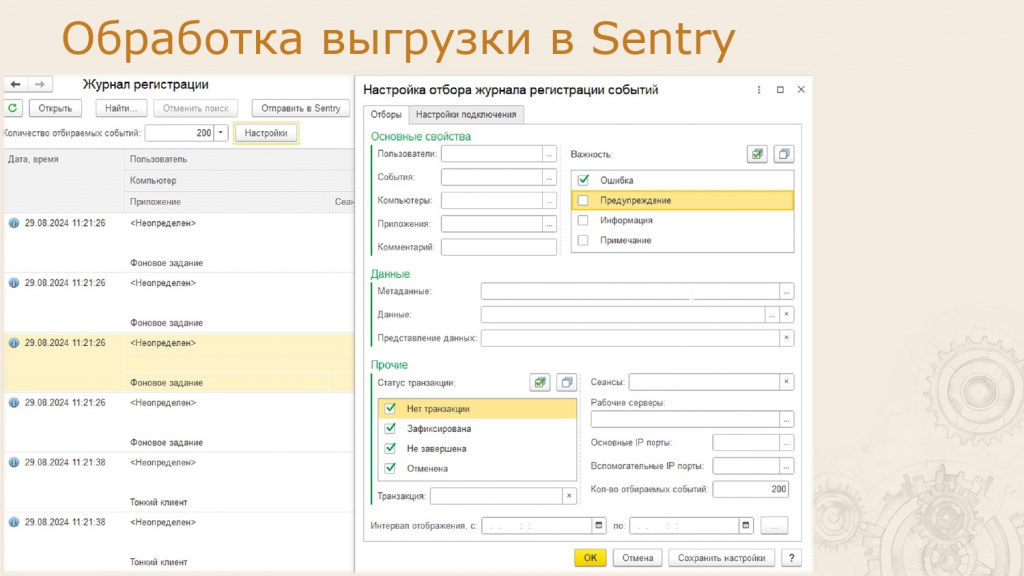
Task: Enable the Примечание importance checkbox
Action: tap(583, 240)
